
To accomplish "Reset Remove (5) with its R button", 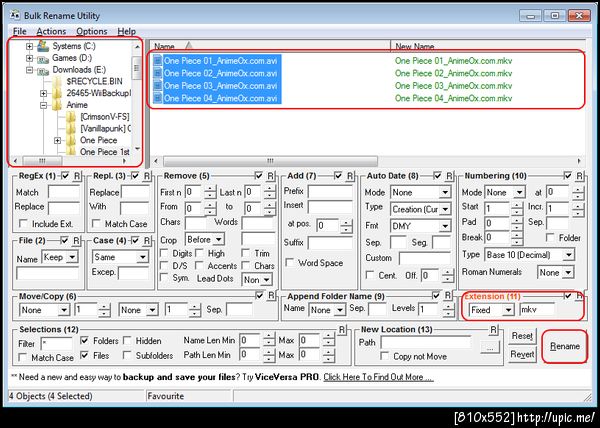I will tap(271, 176).
